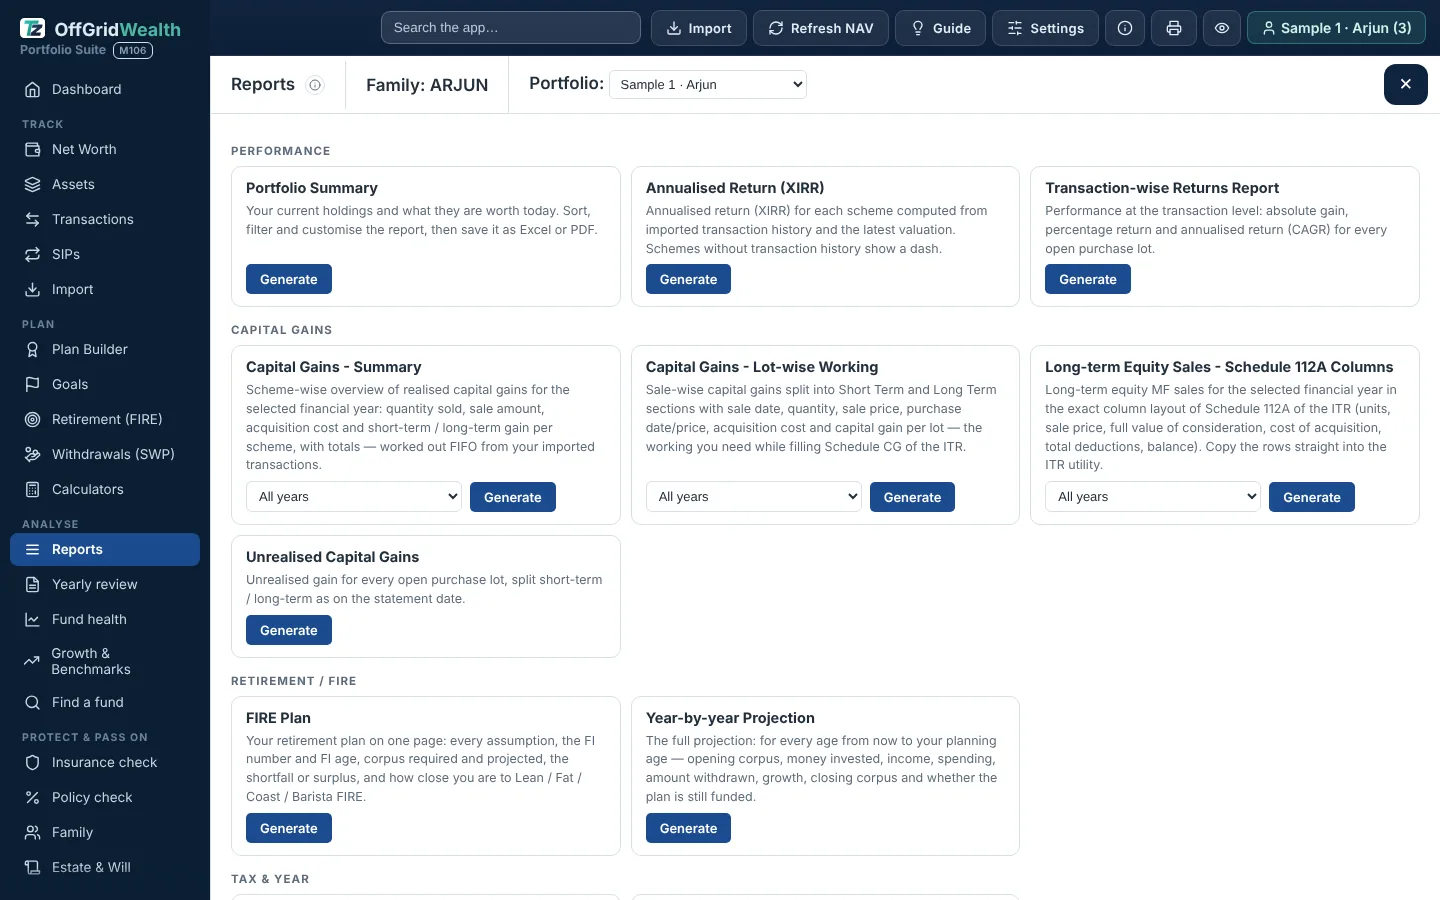Screen dimensions: 1440x900
Task: Open the Portfolio dropdown Sample 1 · Arjun
Action: 708,84
